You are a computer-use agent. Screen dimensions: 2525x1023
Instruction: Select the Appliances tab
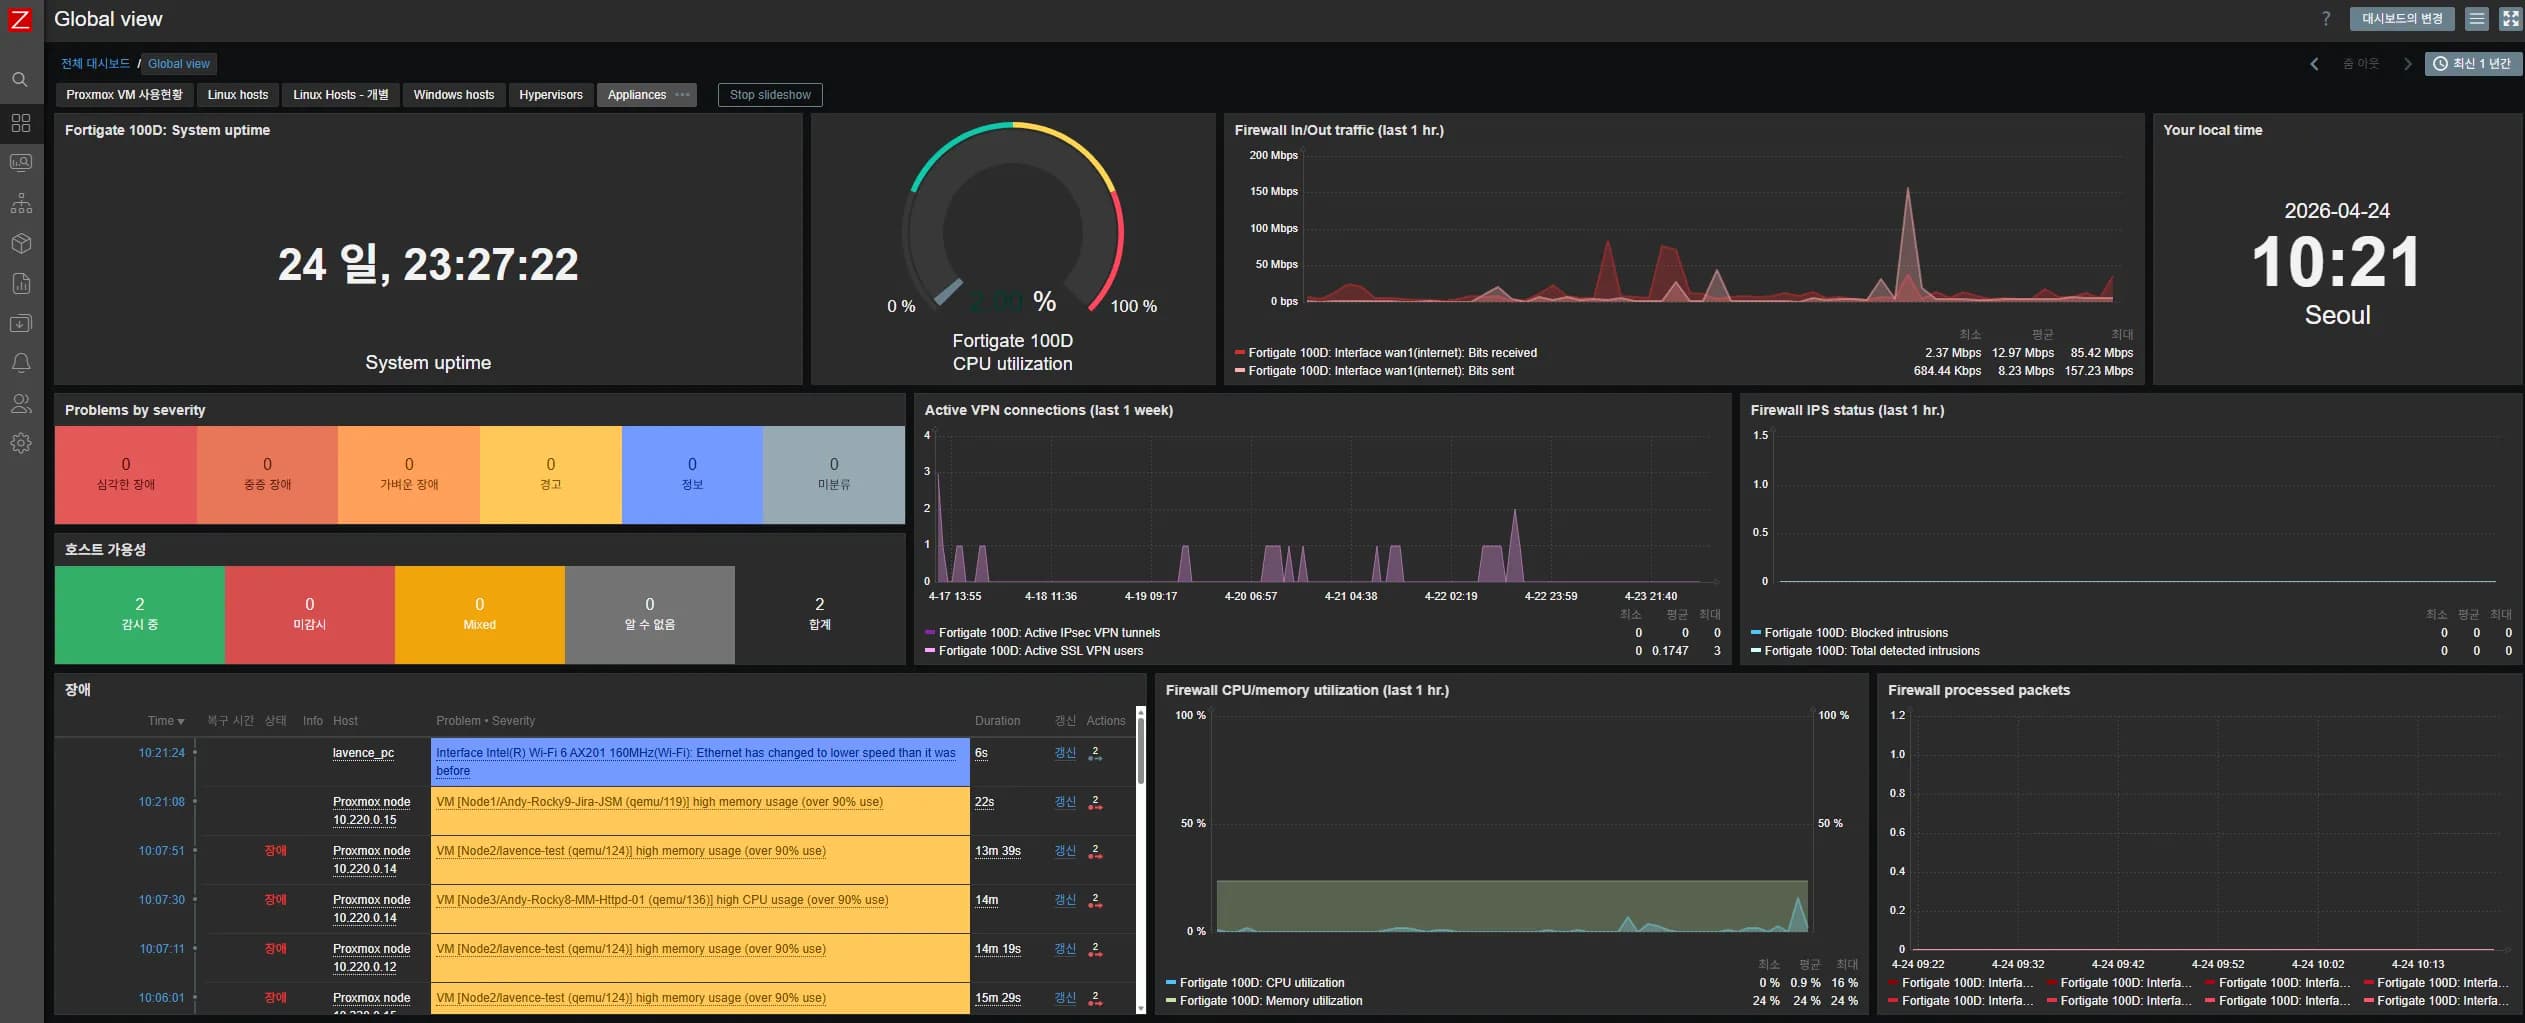pyautogui.click(x=637, y=95)
